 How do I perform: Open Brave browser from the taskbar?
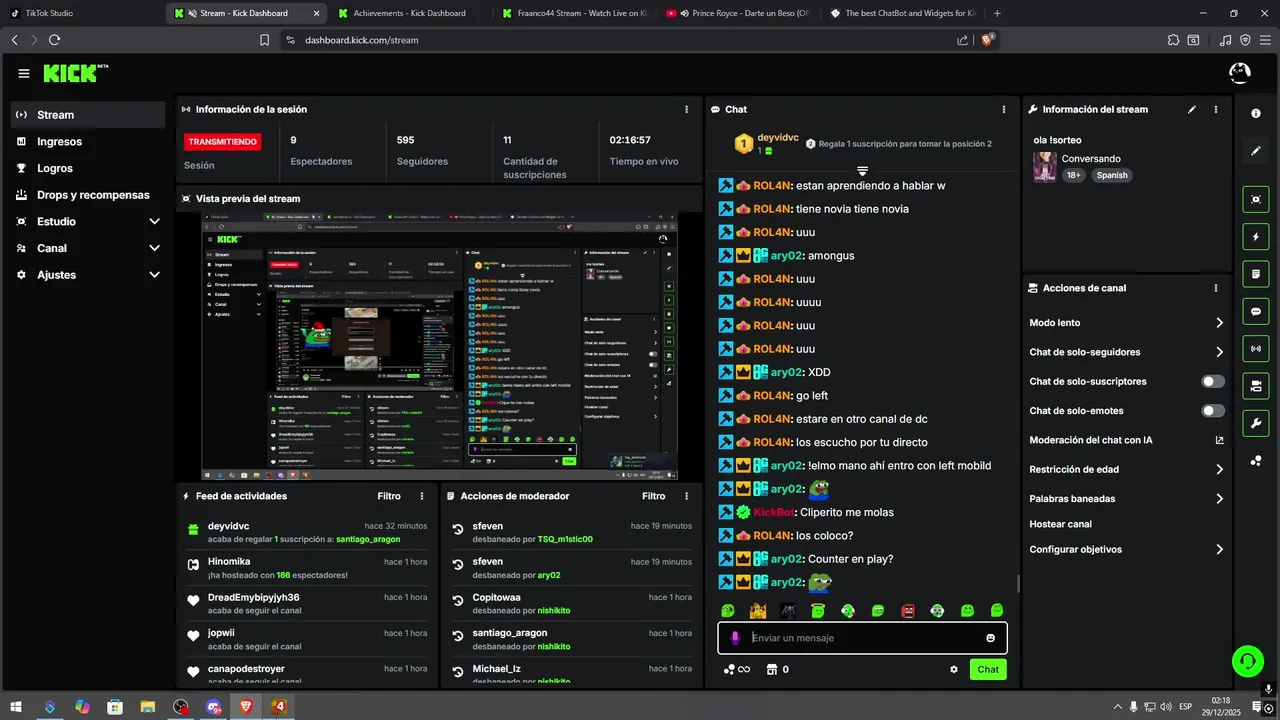[x=246, y=707]
